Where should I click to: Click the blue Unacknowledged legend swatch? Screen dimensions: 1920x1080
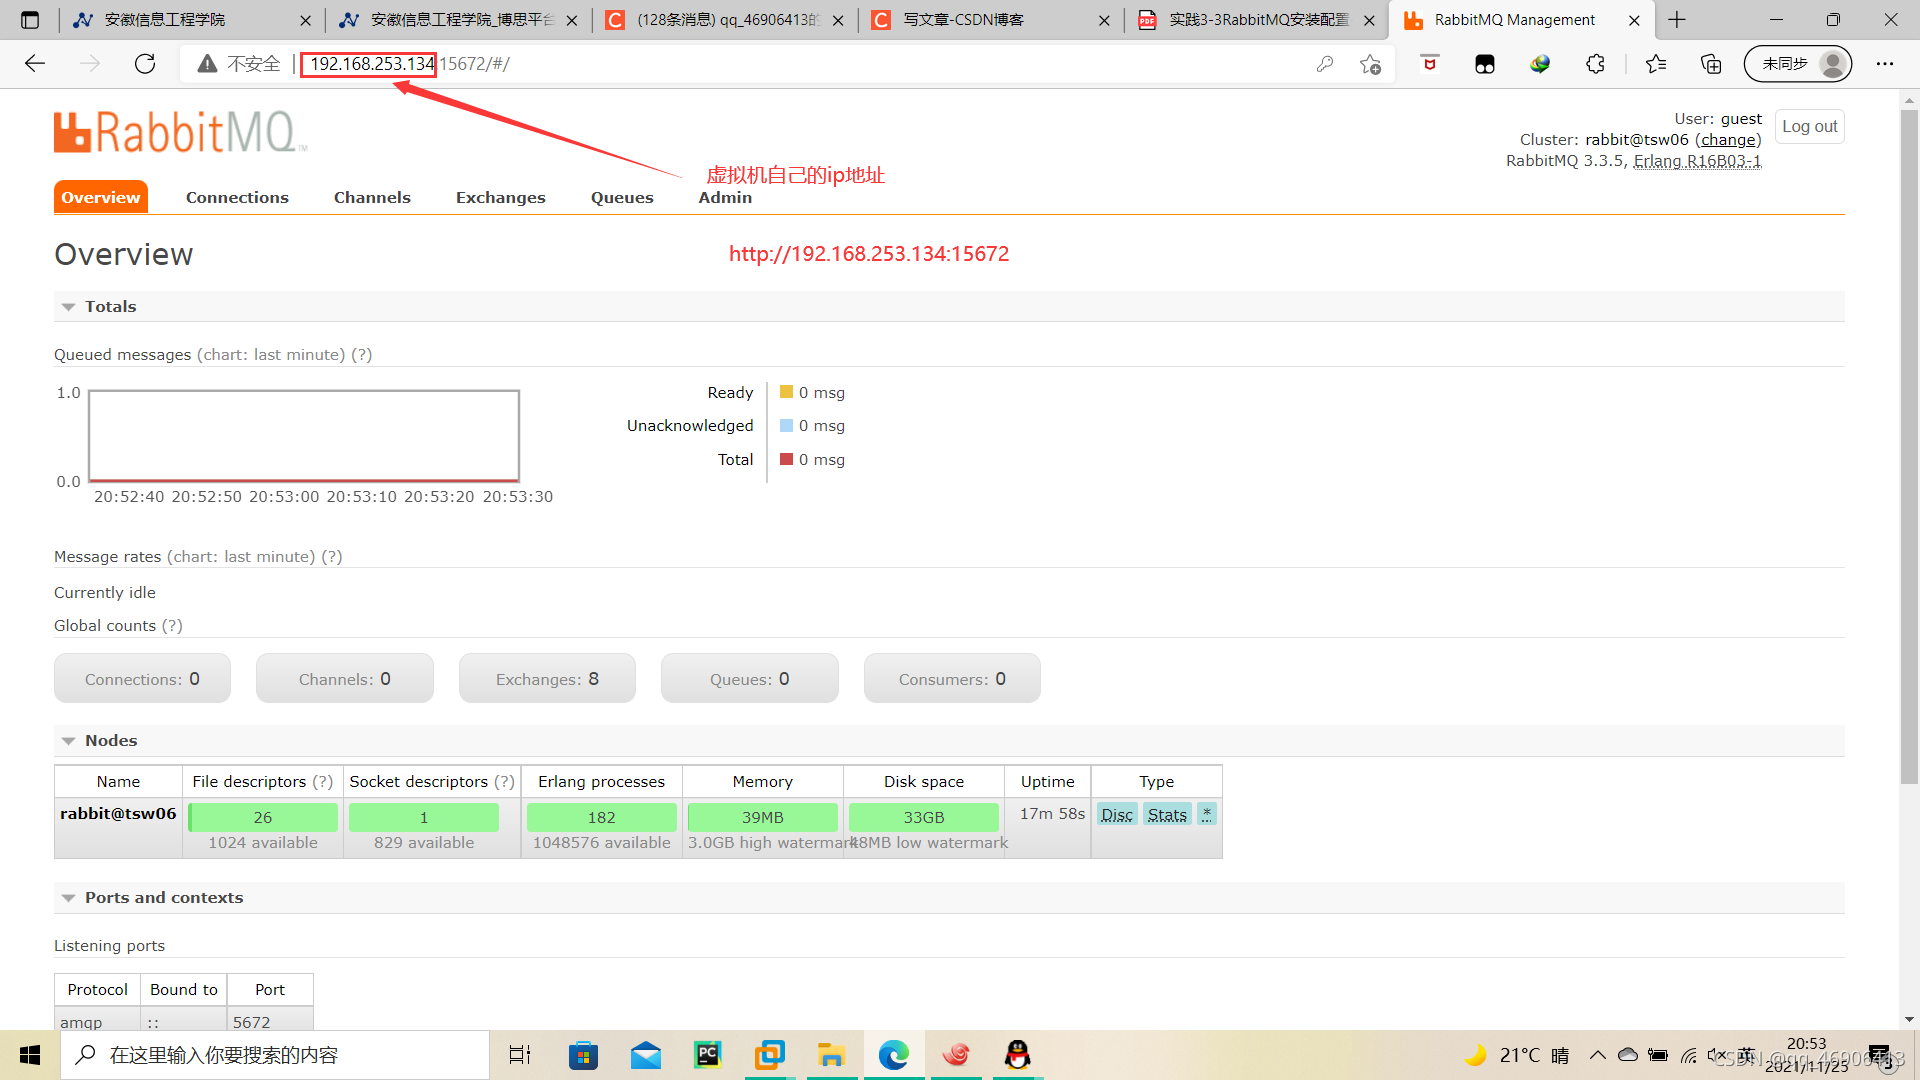(787, 425)
